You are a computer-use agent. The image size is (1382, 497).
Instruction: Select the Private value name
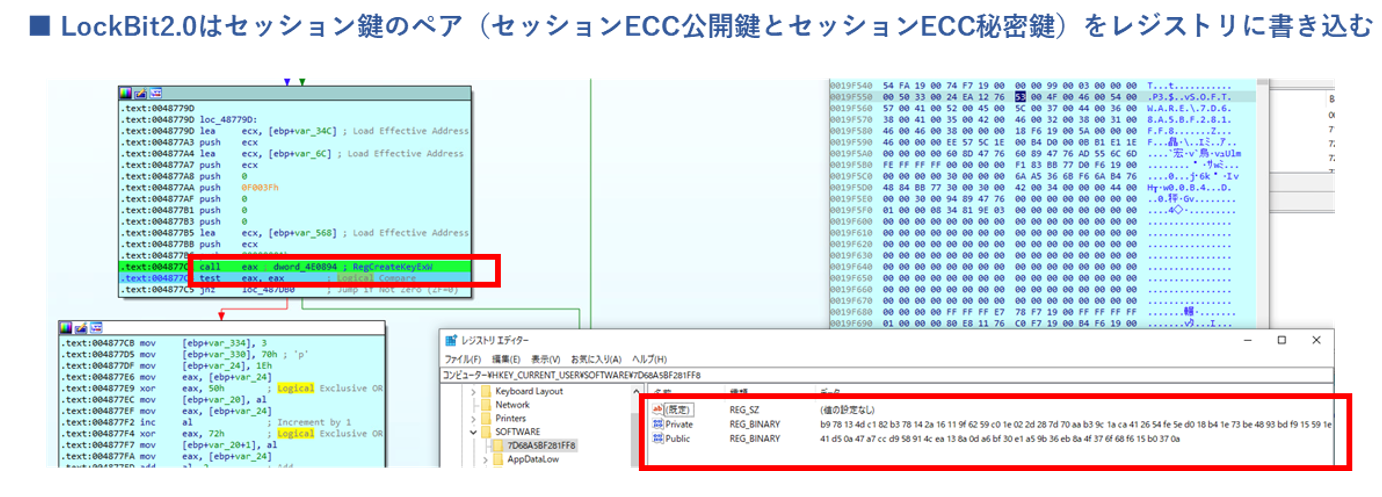tap(679, 424)
